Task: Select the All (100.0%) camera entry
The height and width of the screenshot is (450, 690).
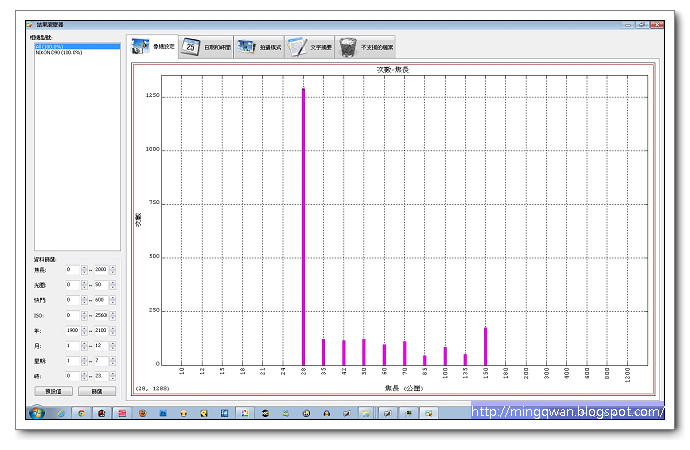Action: pos(77,46)
